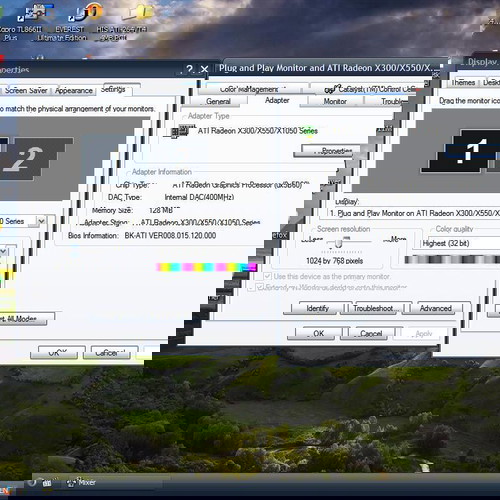Click the glitched Cancel button in left window
Screen dimensions: 500x500
tap(110, 352)
